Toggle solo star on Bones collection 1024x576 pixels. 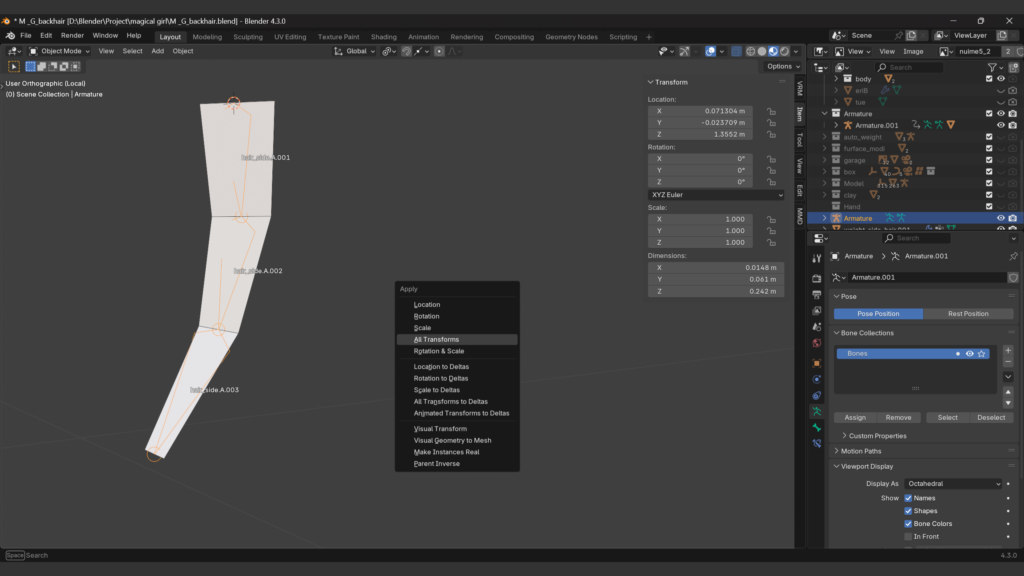pos(982,353)
